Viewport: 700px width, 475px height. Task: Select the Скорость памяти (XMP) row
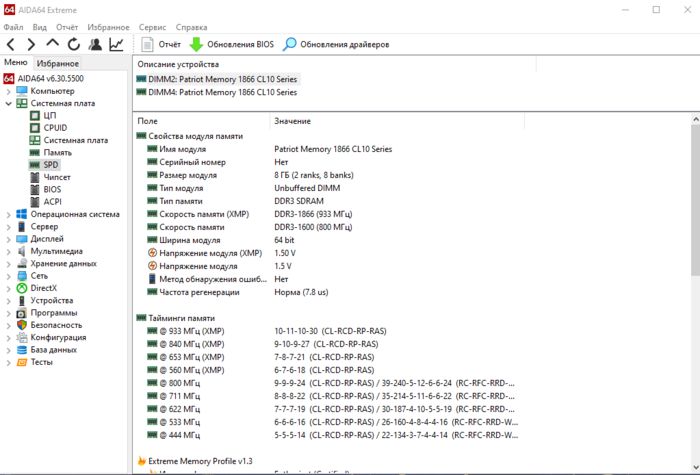tap(328, 214)
